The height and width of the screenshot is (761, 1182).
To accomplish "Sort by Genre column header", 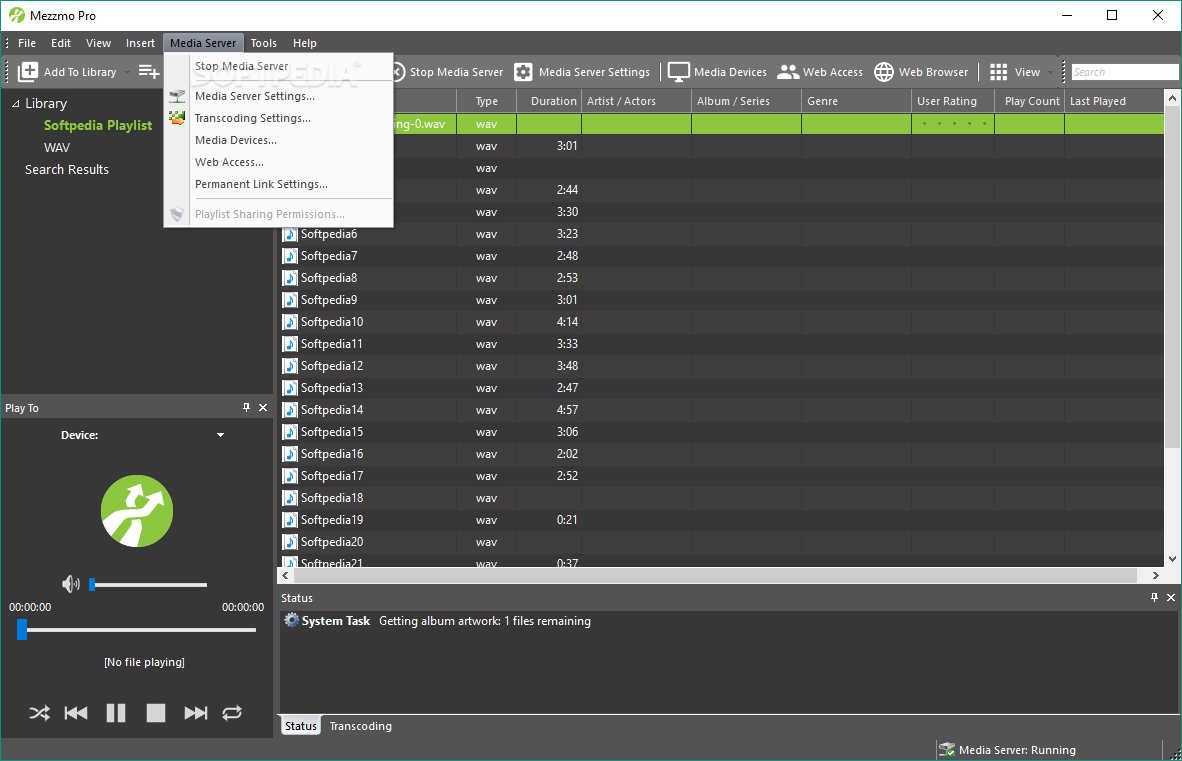I will coord(856,101).
